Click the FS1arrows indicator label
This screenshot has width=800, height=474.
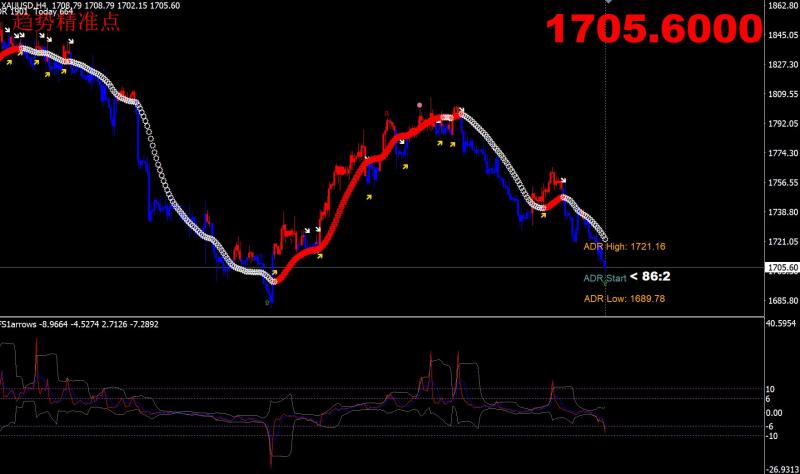click(x=20, y=323)
